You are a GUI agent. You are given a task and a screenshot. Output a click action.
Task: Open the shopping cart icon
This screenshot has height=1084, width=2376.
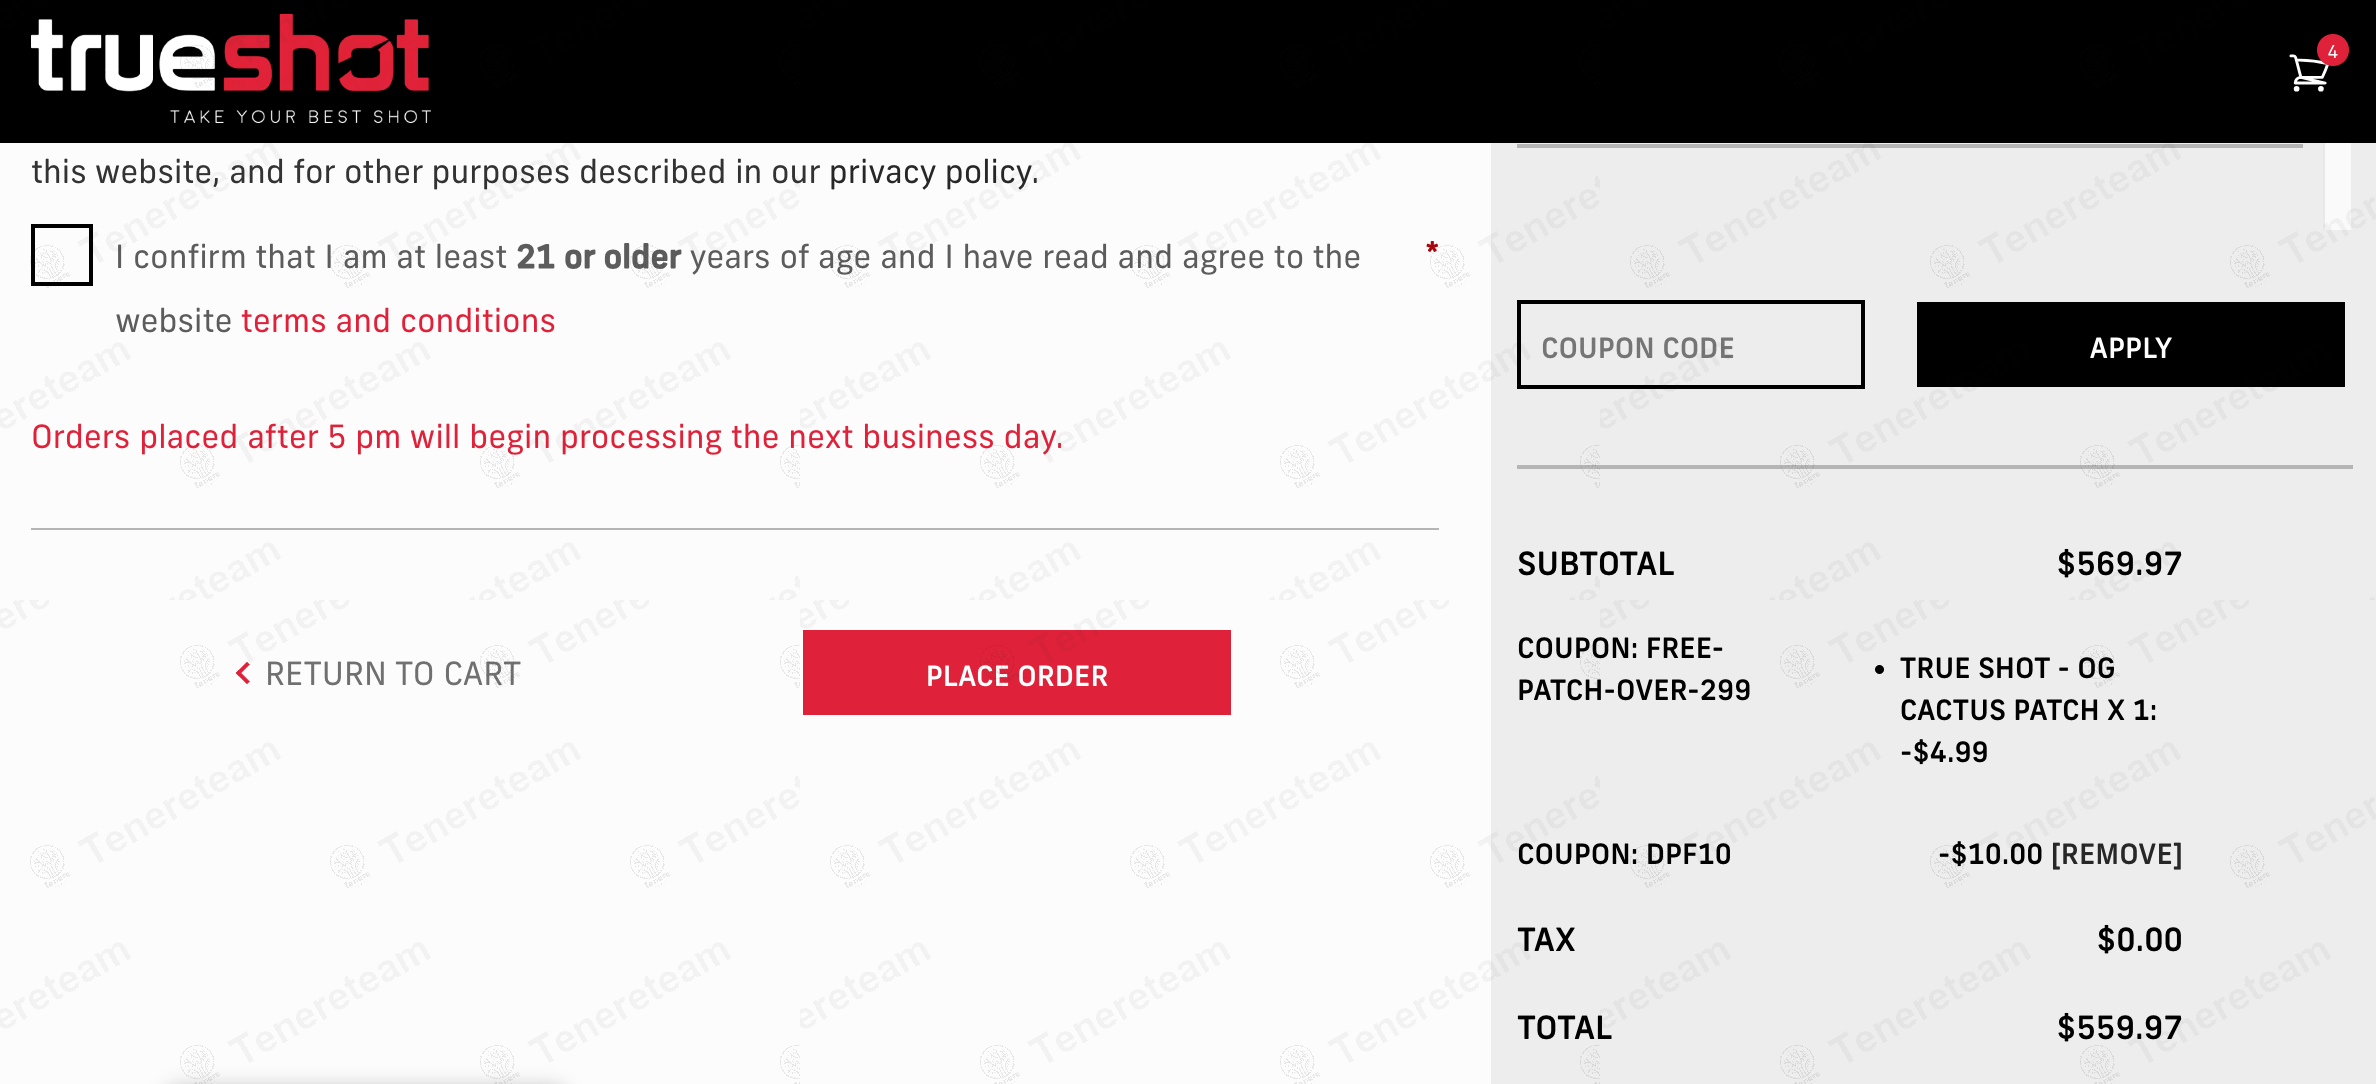[2307, 74]
